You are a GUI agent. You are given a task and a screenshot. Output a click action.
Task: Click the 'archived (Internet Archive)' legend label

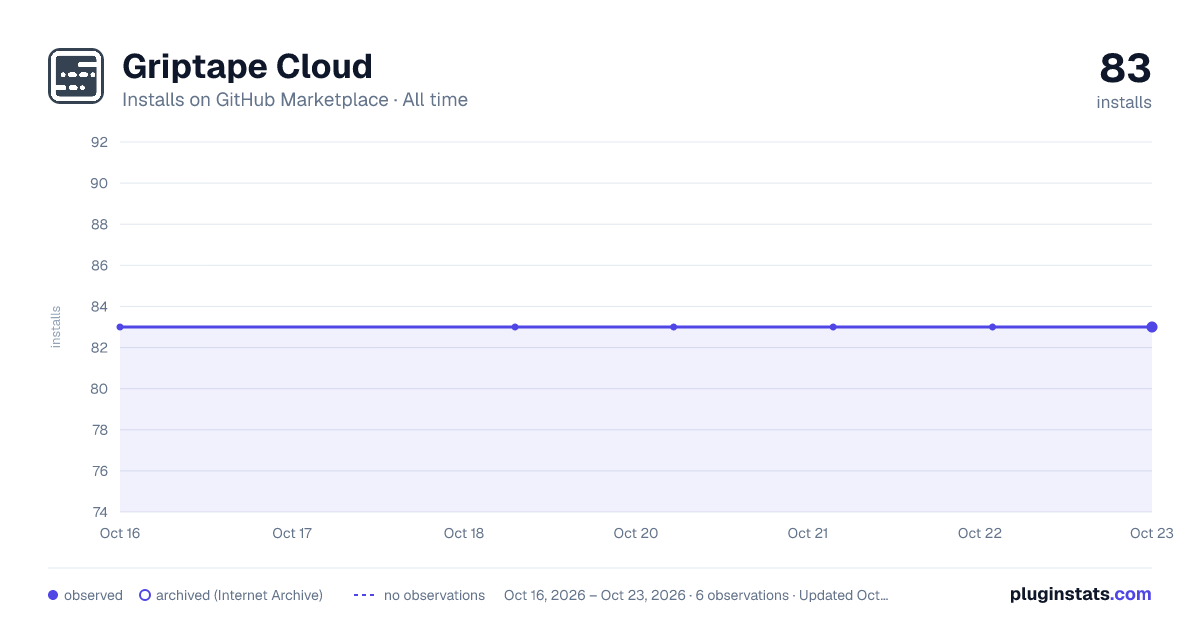point(239,595)
